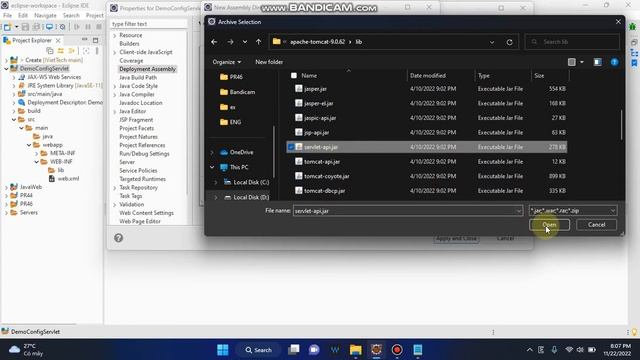Sort files by Date modified column

tap(427, 76)
